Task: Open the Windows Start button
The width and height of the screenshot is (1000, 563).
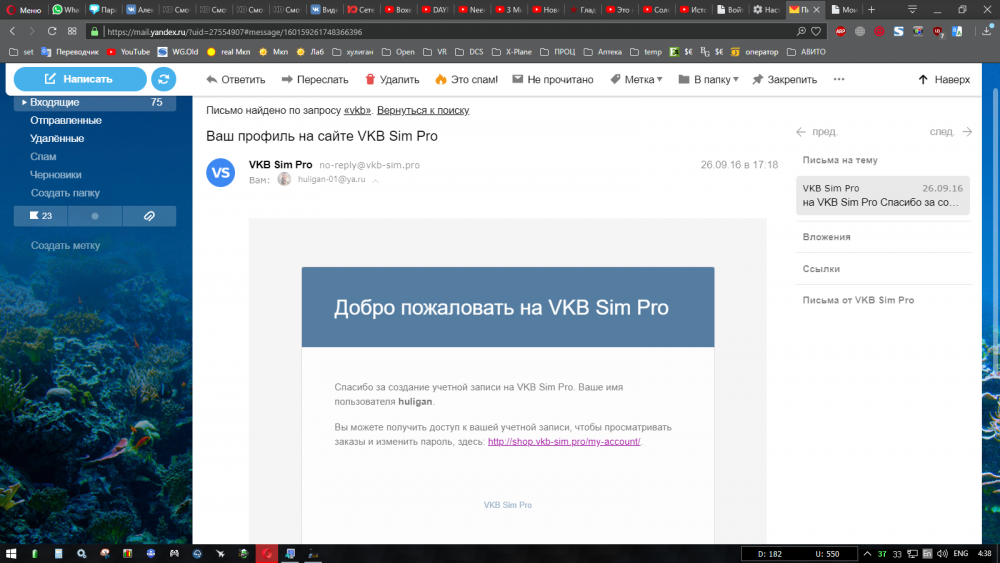Action: coord(11,553)
